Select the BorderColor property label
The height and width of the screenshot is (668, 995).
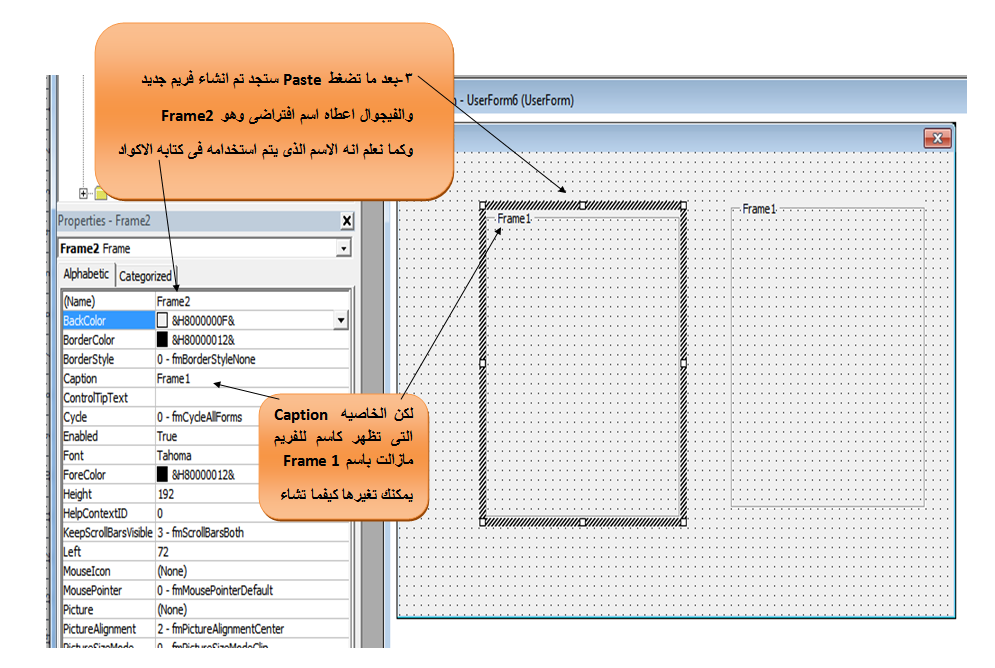tap(89, 340)
